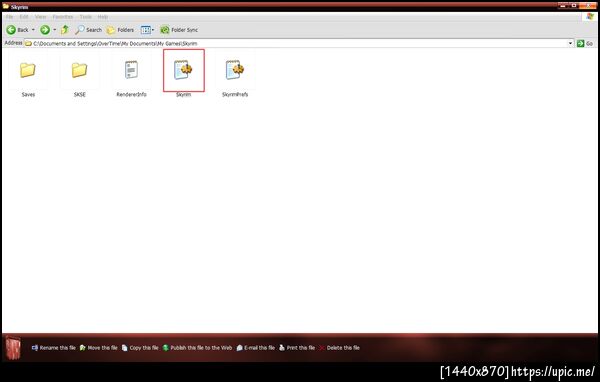
Task: Click 'Print this file' task link
Action: coord(297,348)
